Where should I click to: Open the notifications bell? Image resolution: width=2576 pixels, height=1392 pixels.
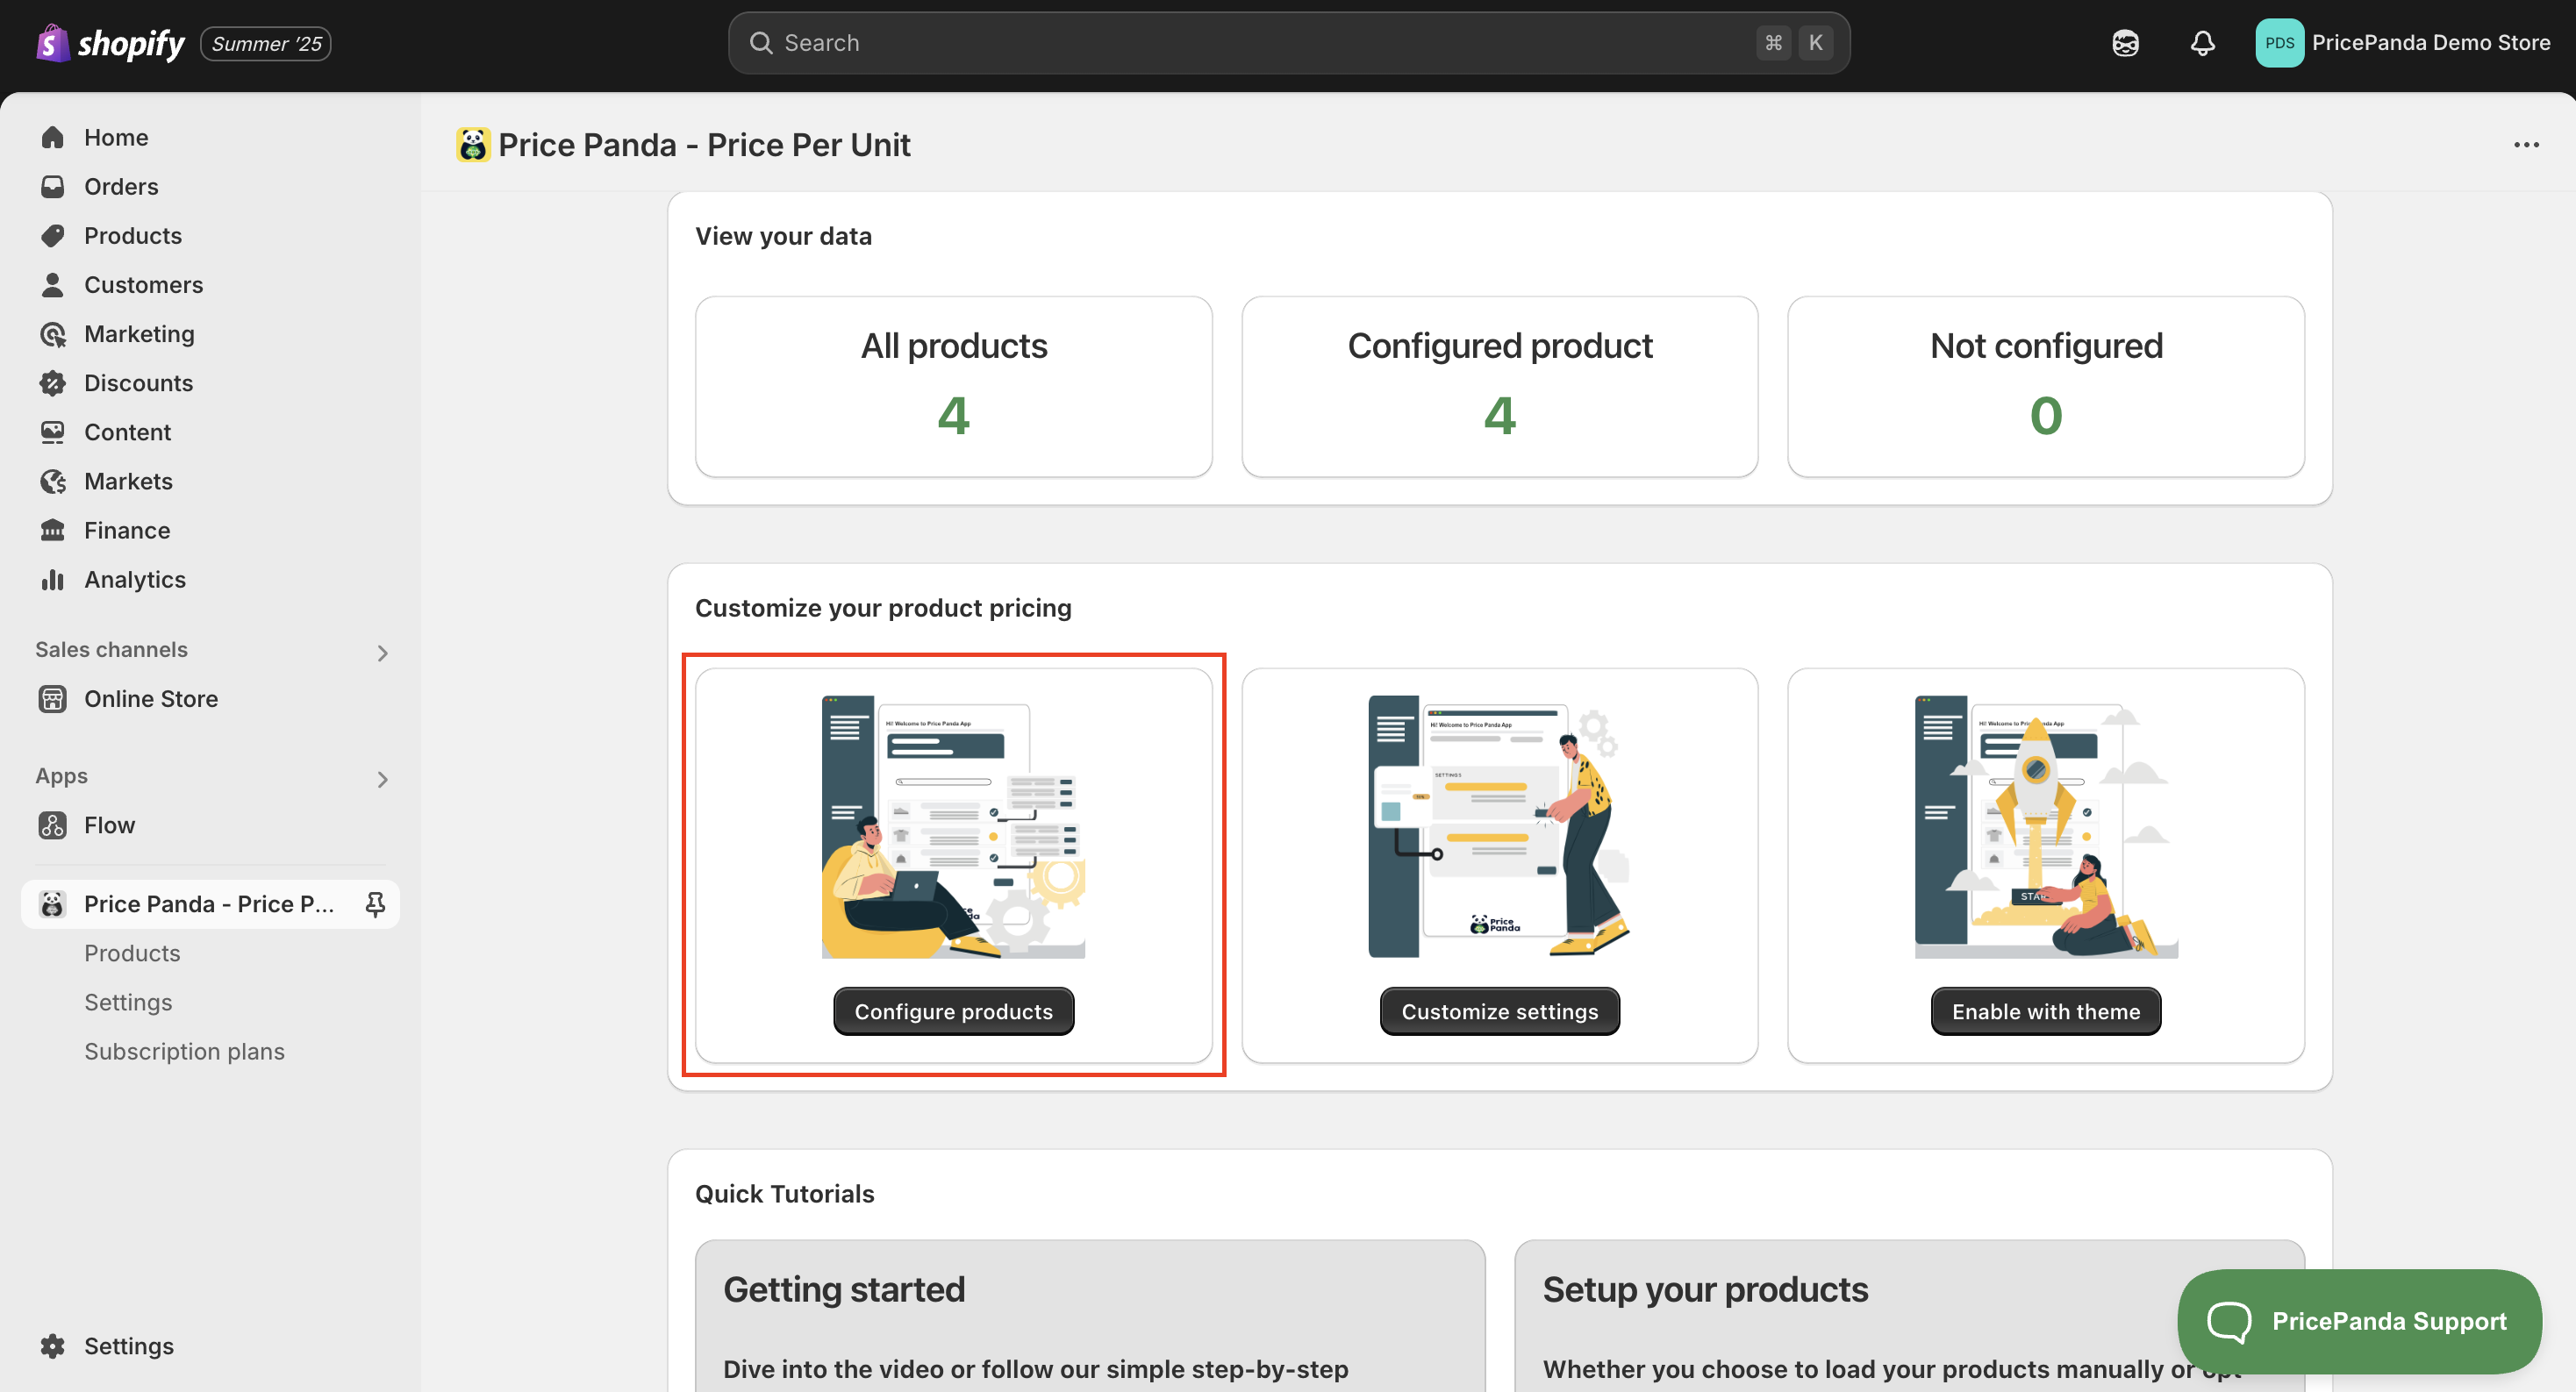[x=2202, y=43]
